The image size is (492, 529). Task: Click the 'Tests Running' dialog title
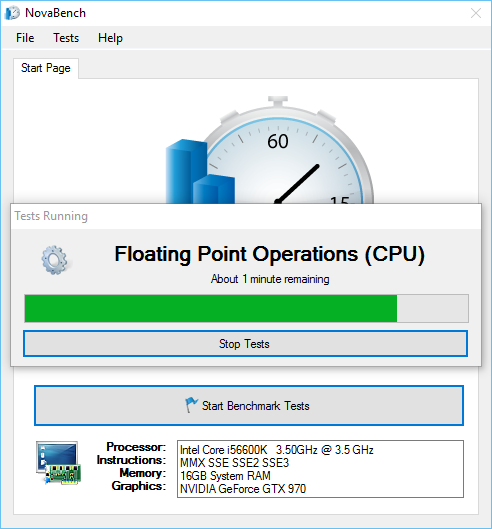51,216
